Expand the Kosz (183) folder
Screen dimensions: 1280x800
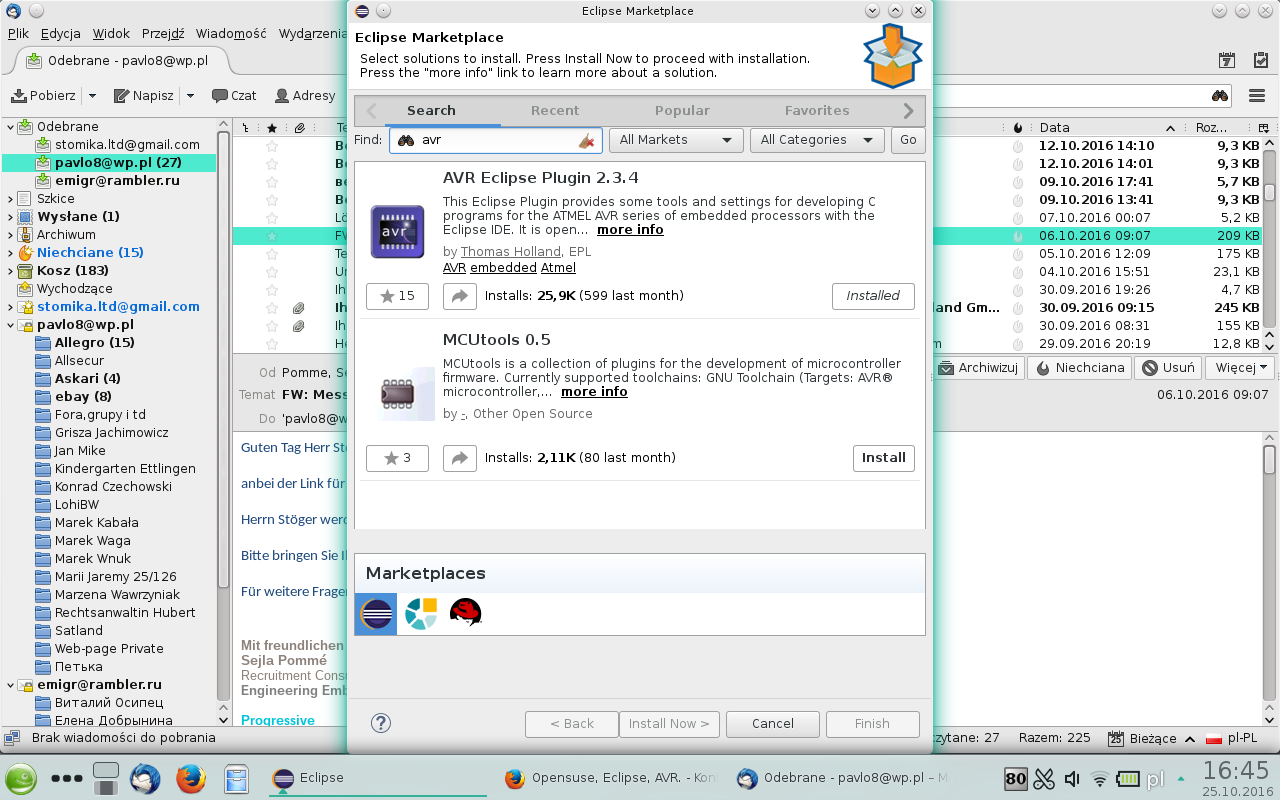(10, 271)
